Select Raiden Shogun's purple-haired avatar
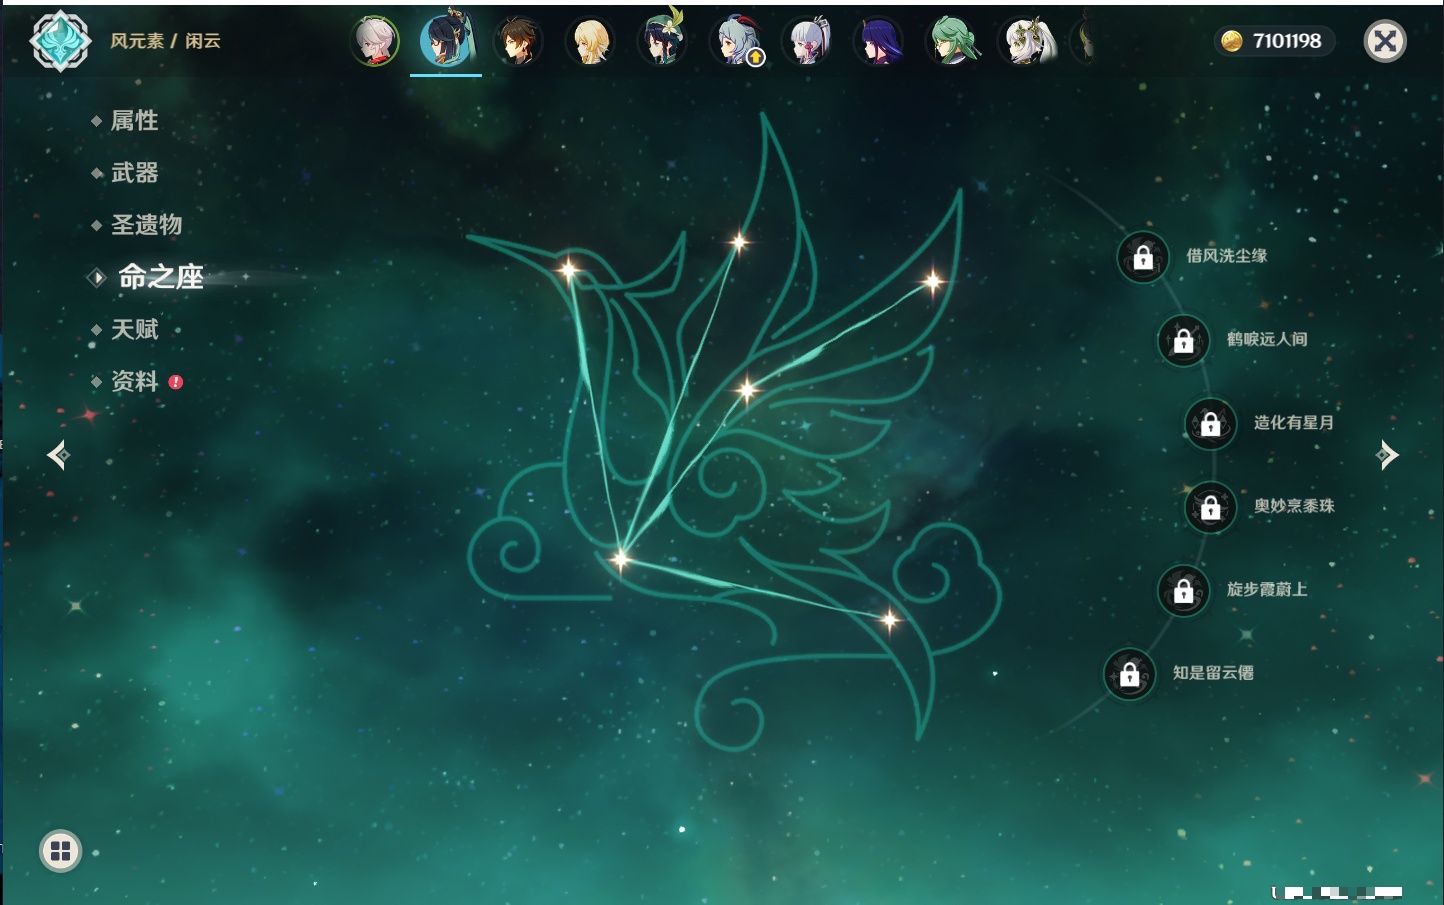Screen dimensions: 1444x905 (880, 42)
